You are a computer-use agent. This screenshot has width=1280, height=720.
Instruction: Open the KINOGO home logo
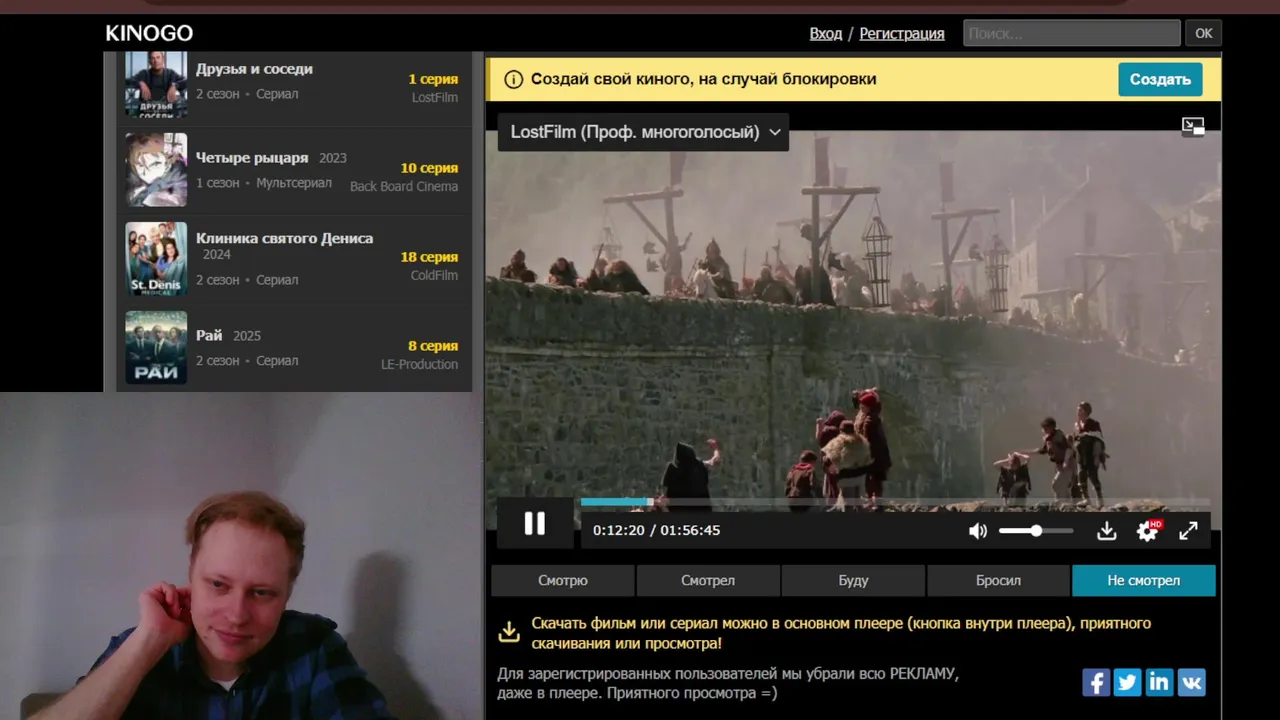tap(149, 33)
